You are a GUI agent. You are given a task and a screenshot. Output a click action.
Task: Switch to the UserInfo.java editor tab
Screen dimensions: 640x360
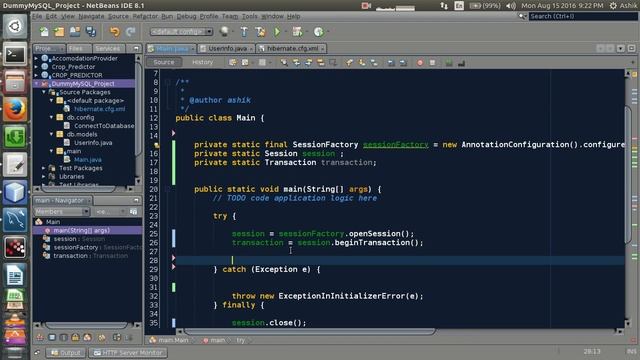[x=226, y=49]
